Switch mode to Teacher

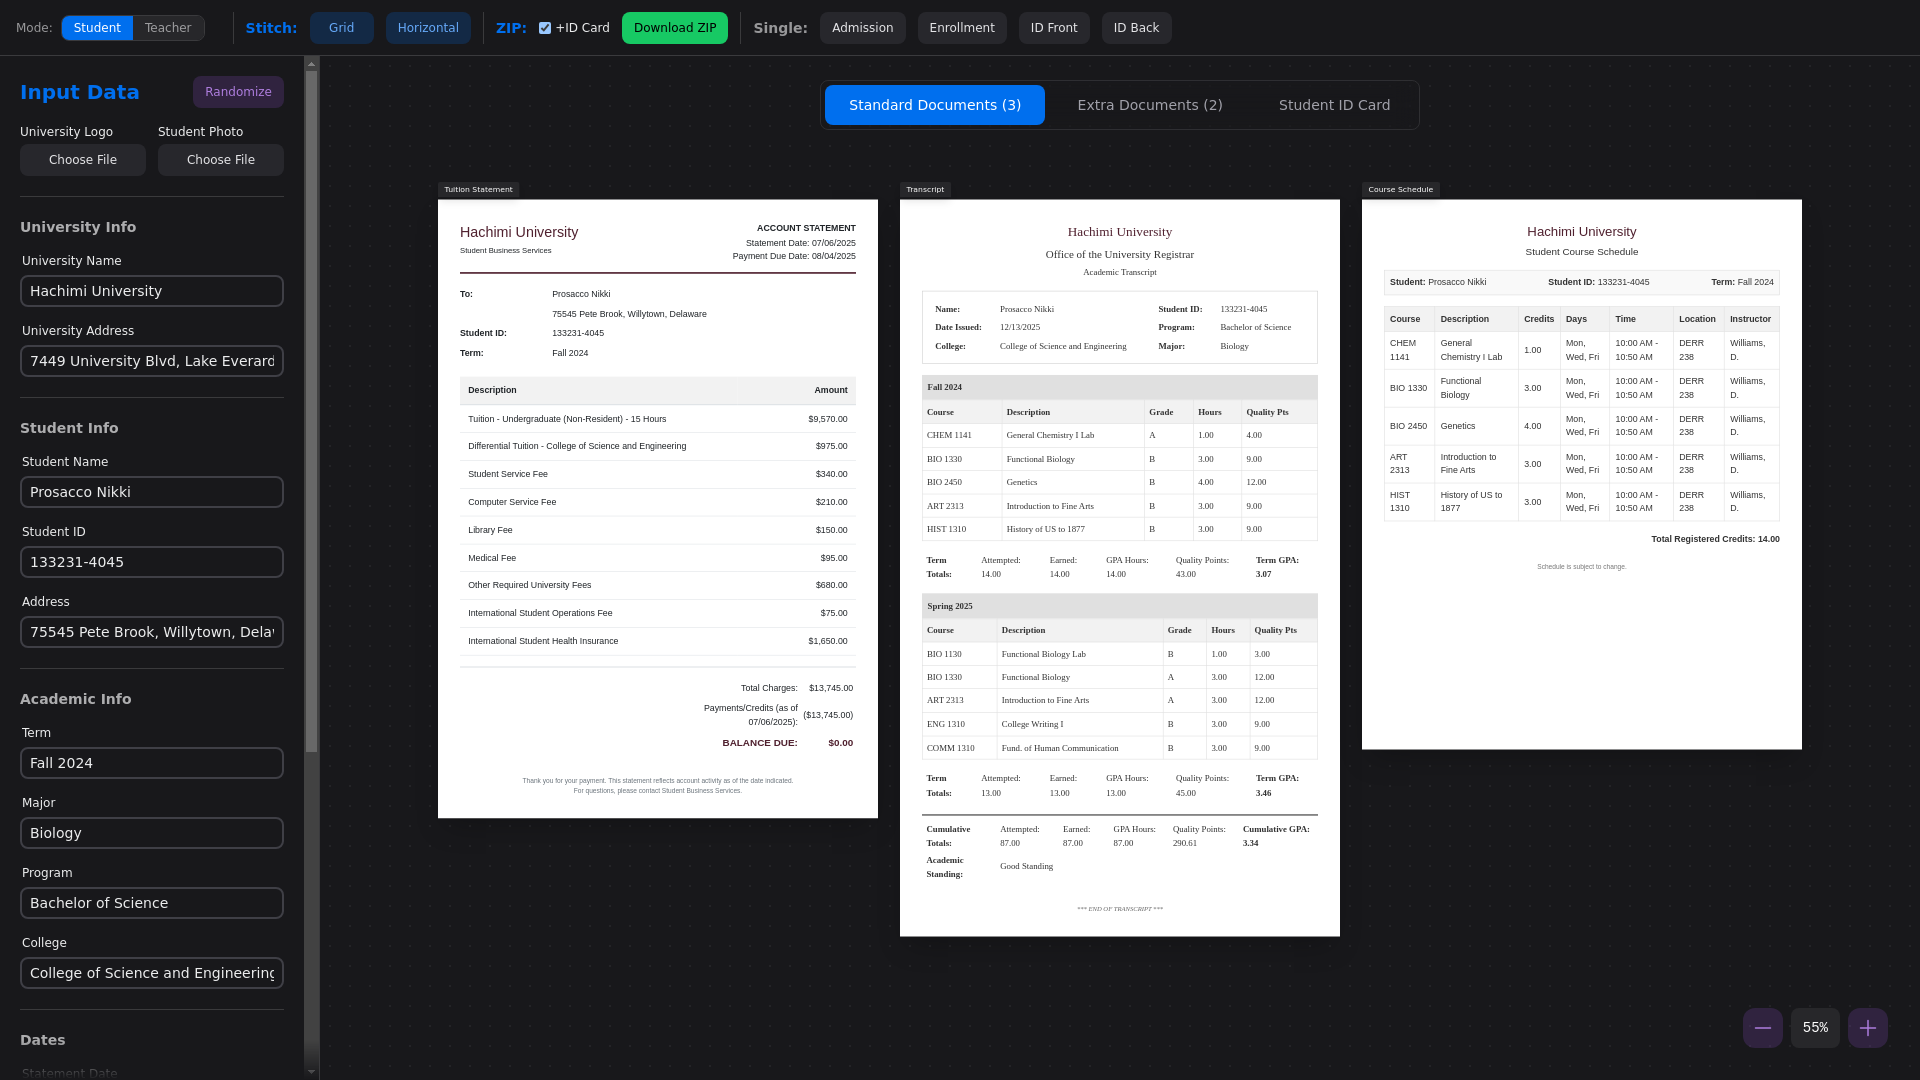(x=168, y=28)
